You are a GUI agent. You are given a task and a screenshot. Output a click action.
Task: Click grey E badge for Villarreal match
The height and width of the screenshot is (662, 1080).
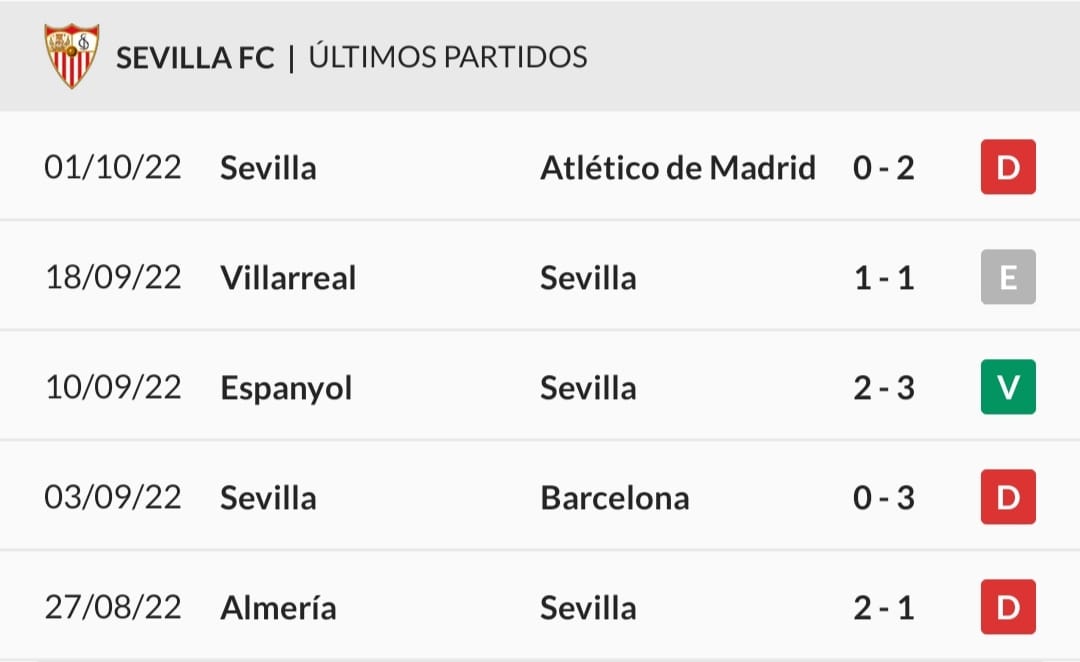1008,277
